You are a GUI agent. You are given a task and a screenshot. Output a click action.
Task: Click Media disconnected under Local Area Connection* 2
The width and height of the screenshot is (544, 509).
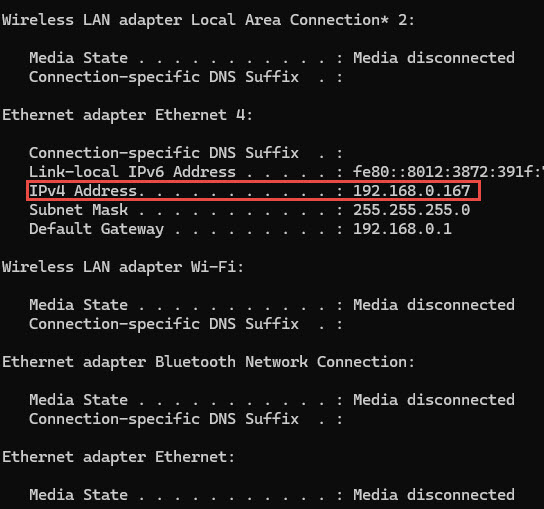point(434,58)
